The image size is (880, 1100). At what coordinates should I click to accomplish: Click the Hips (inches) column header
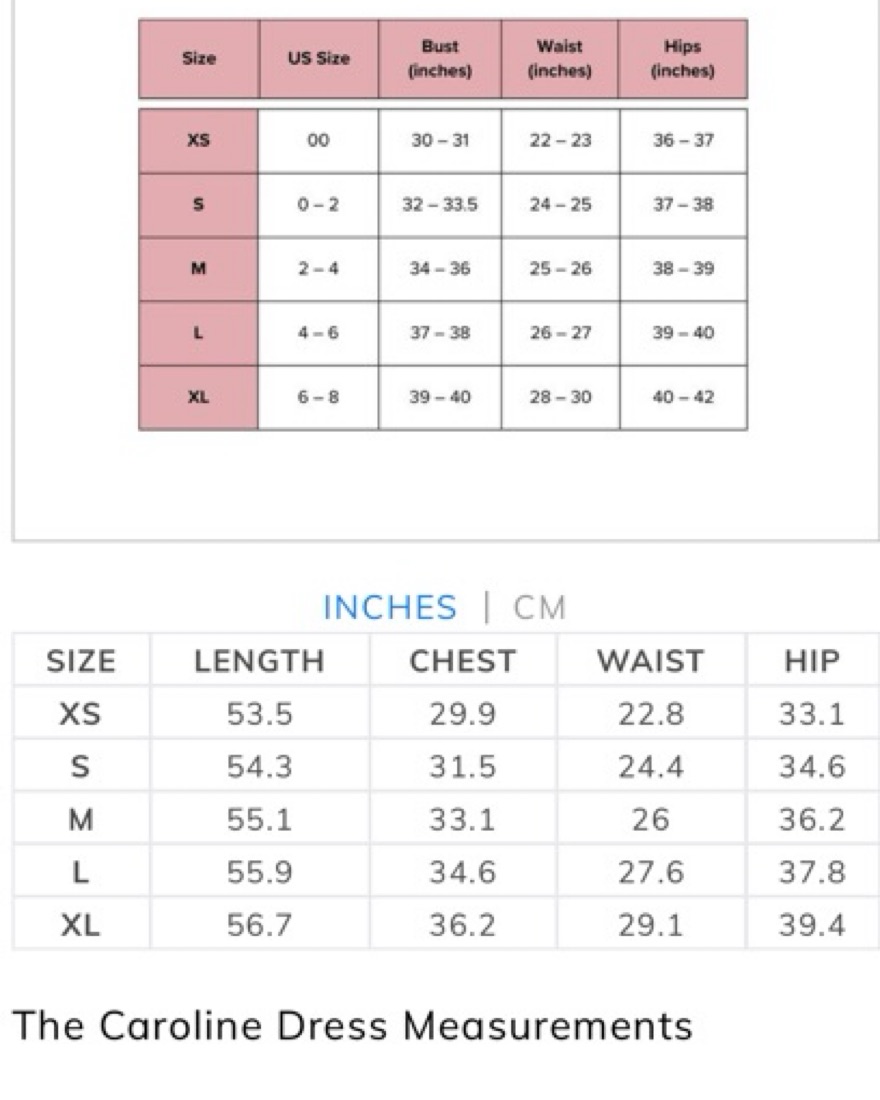tap(683, 59)
